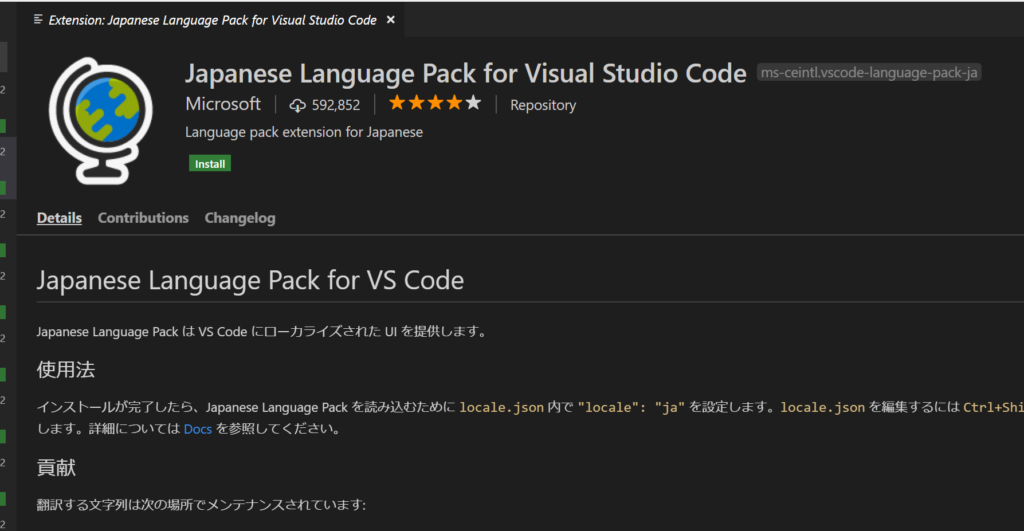Click the Language pack extension for Japanese description

[x=304, y=132]
